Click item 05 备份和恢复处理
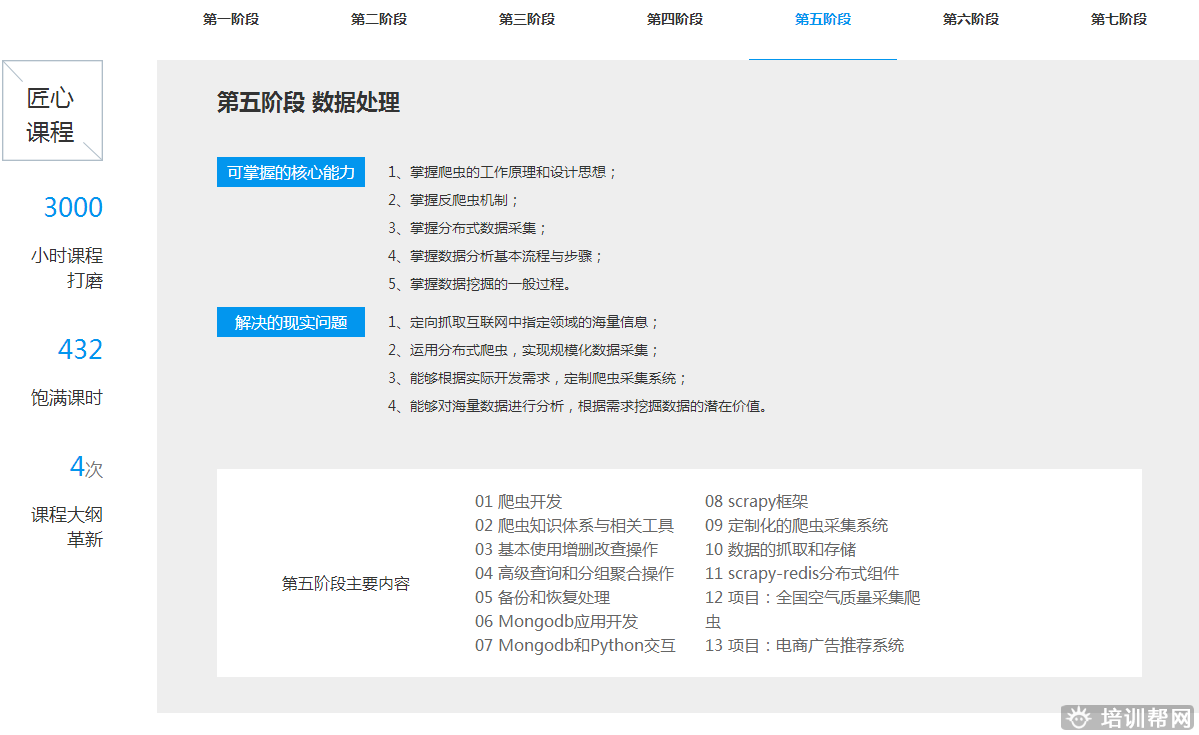Screen dimensions: 1199x735 point(542,597)
